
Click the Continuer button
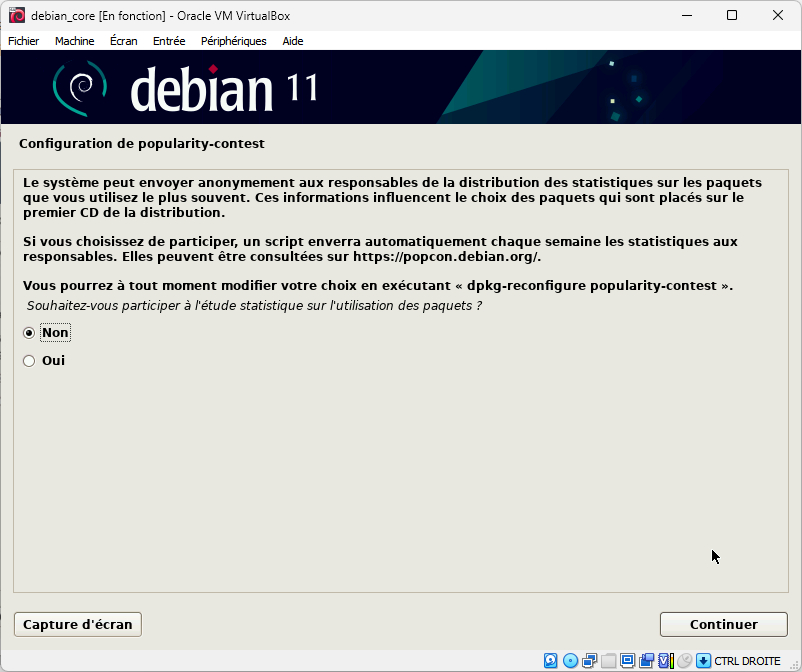pyautogui.click(x=724, y=624)
